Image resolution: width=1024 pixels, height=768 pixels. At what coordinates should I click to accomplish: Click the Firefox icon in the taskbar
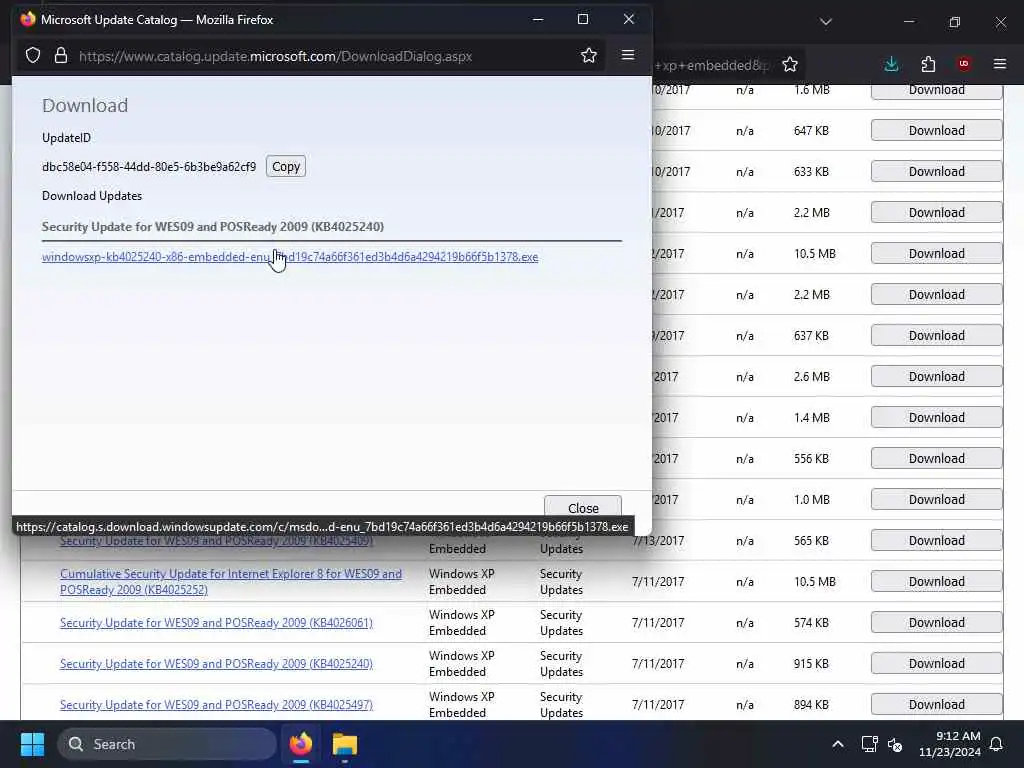tap(301, 744)
